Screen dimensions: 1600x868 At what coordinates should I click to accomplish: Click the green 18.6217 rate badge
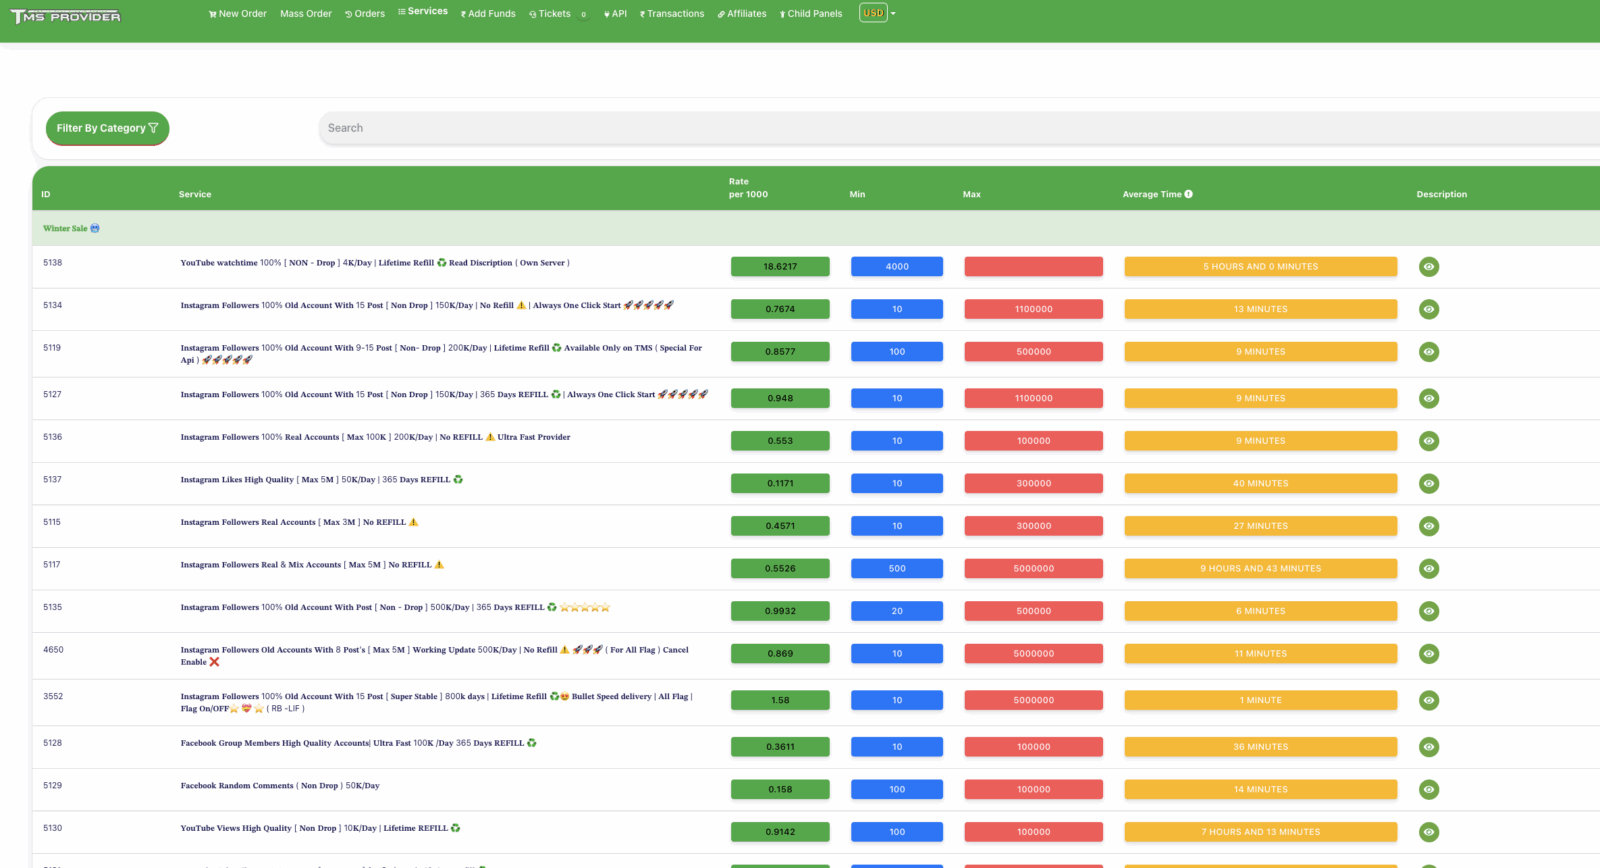pos(780,267)
